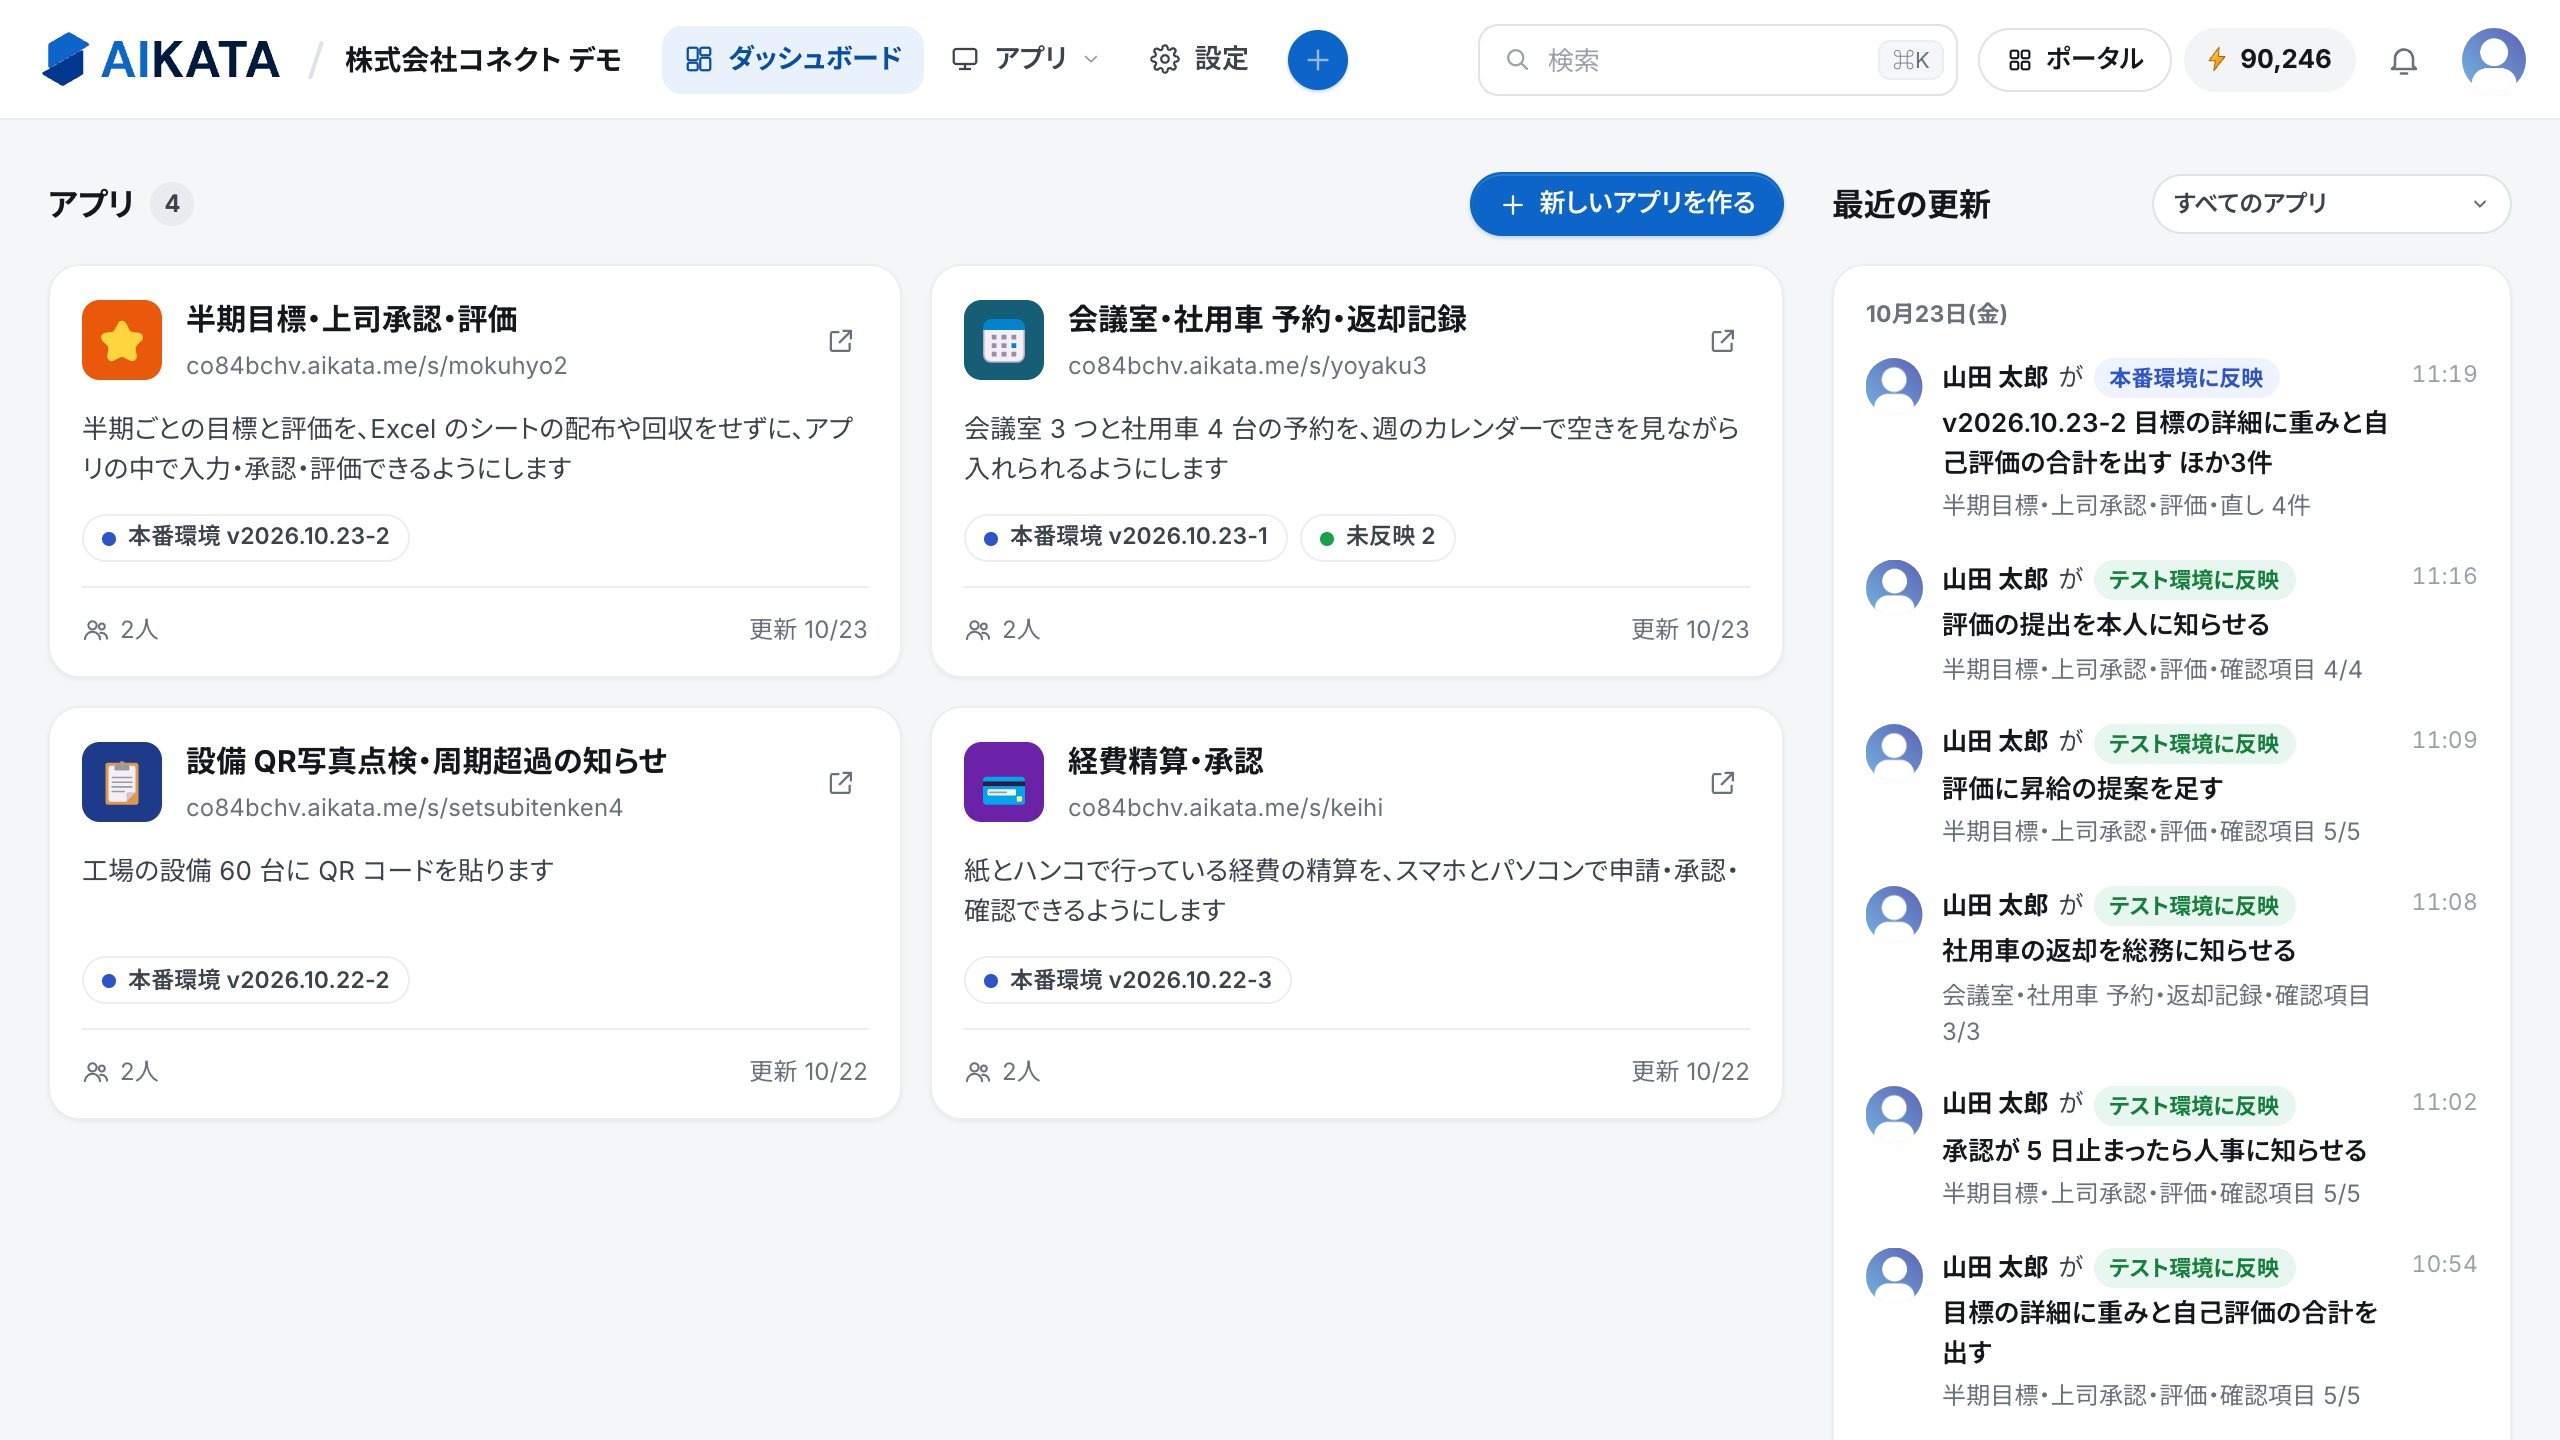Viewport: 2560px width, 1440px height.
Task: Expand the アプリ menu in header
Action: tap(1025, 60)
